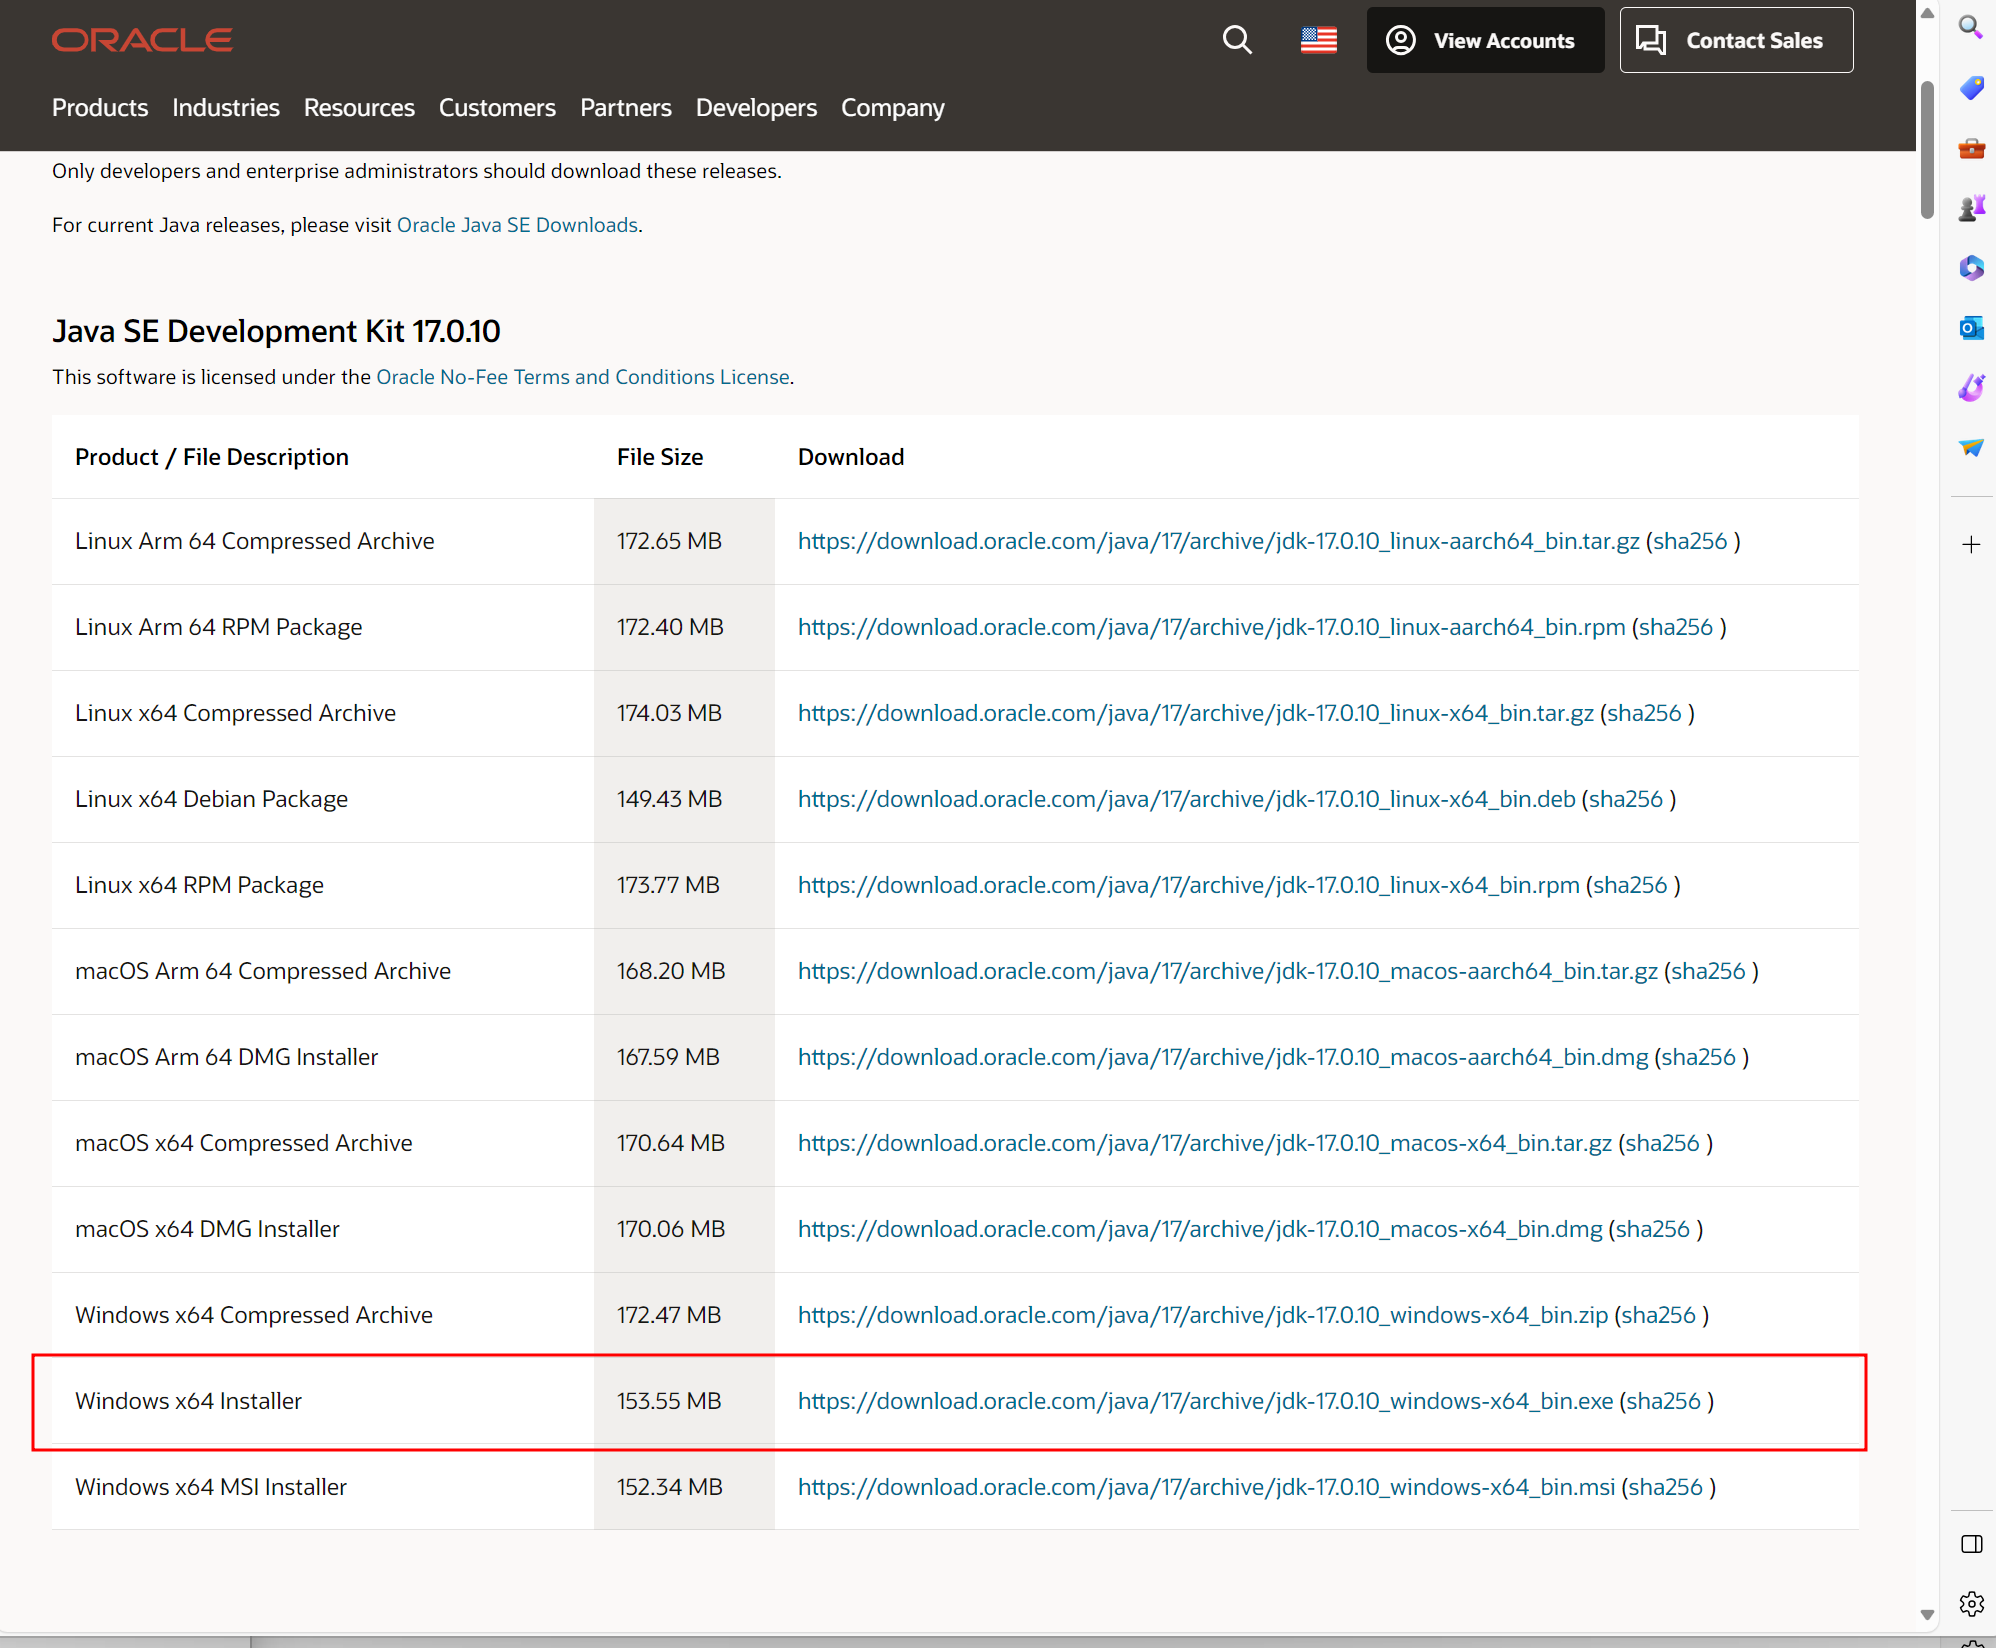The image size is (1996, 1648).
Task: Click the Oracle search magnifier icon
Action: tap(1237, 40)
